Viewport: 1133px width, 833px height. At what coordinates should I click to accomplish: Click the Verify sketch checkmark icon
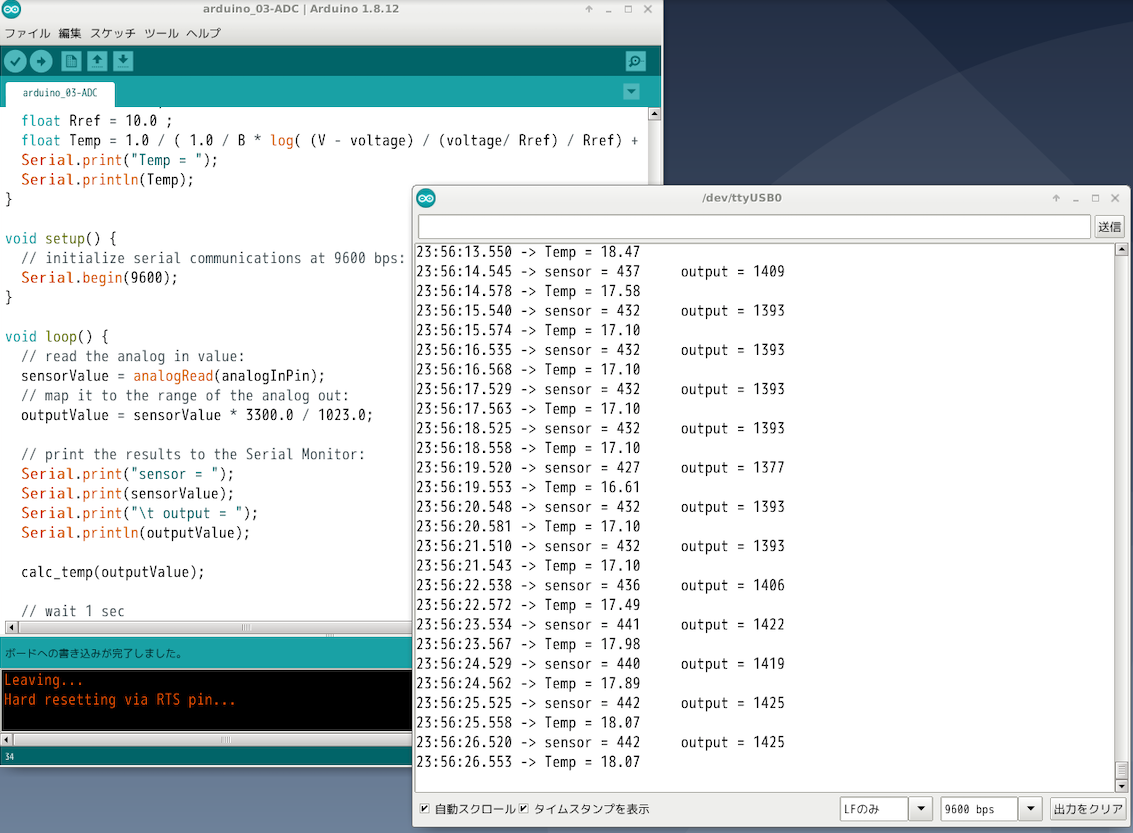click(x=15, y=62)
